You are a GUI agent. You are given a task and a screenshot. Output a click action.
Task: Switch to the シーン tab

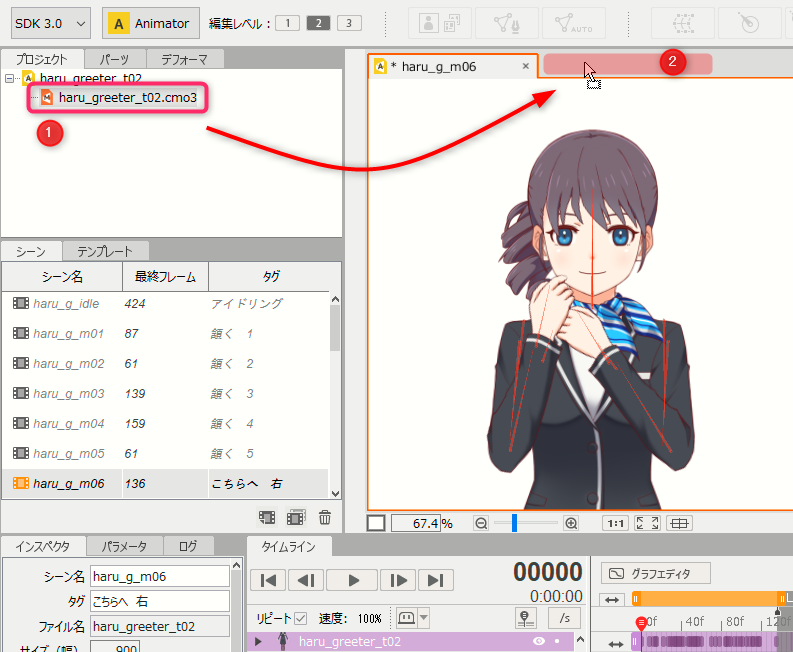(31, 251)
